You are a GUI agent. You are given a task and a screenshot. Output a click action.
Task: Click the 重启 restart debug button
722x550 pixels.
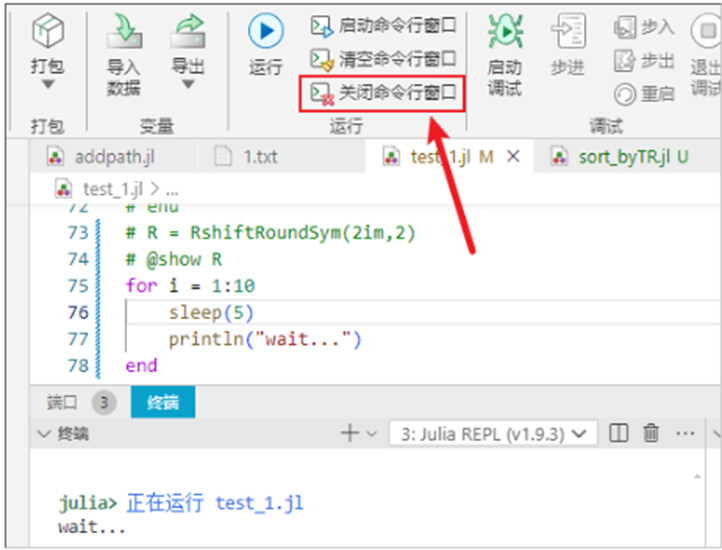tap(645, 94)
